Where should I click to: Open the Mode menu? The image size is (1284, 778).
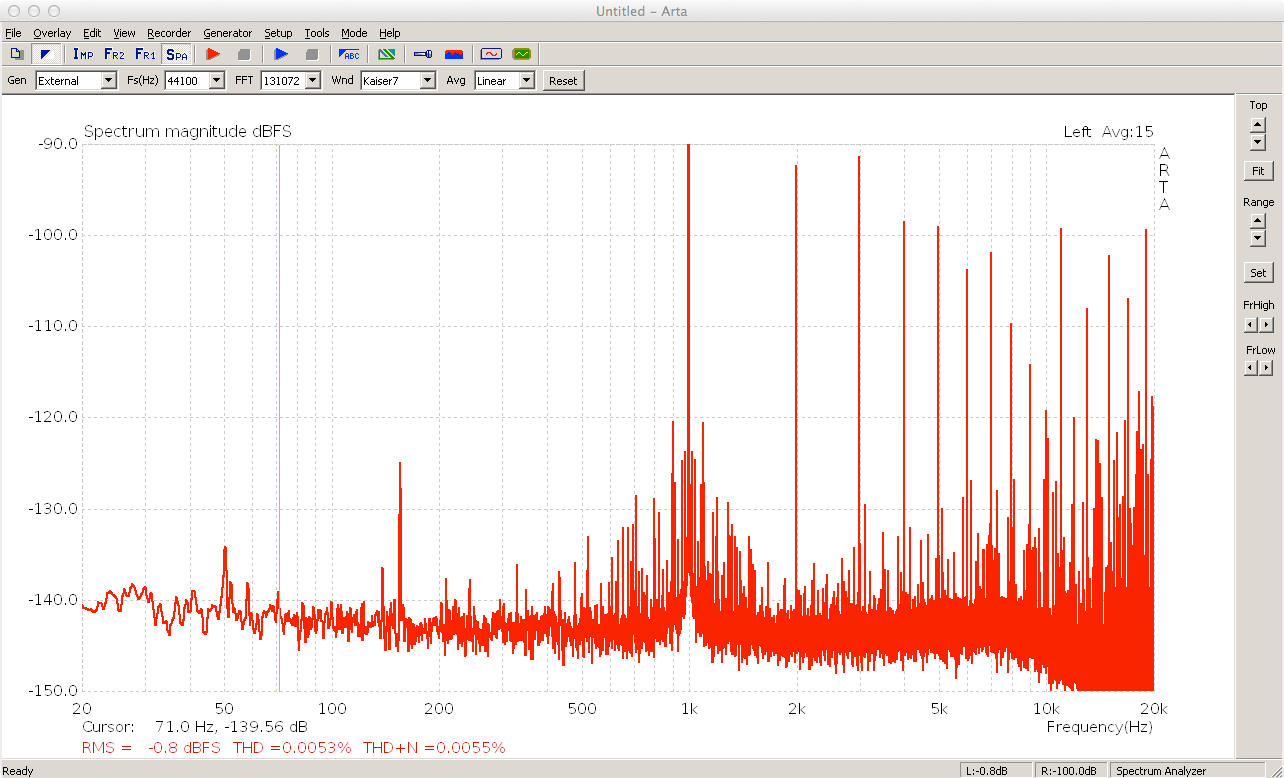[x=354, y=33]
